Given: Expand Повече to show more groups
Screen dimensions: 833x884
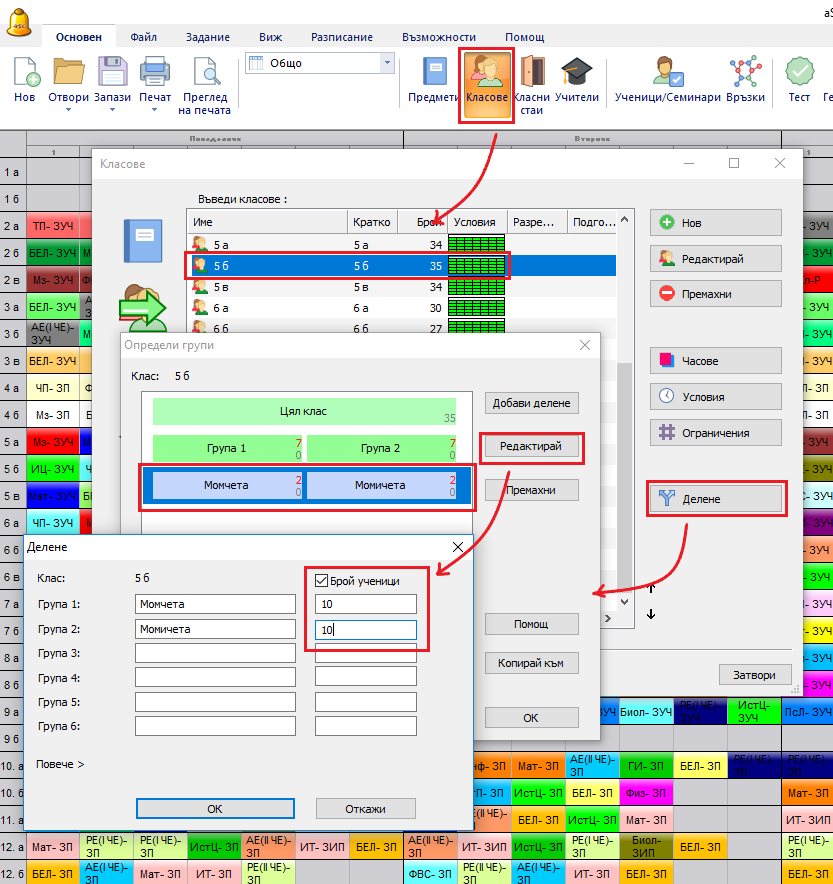Looking at the screenshot, I should click(x=60, y=765).
